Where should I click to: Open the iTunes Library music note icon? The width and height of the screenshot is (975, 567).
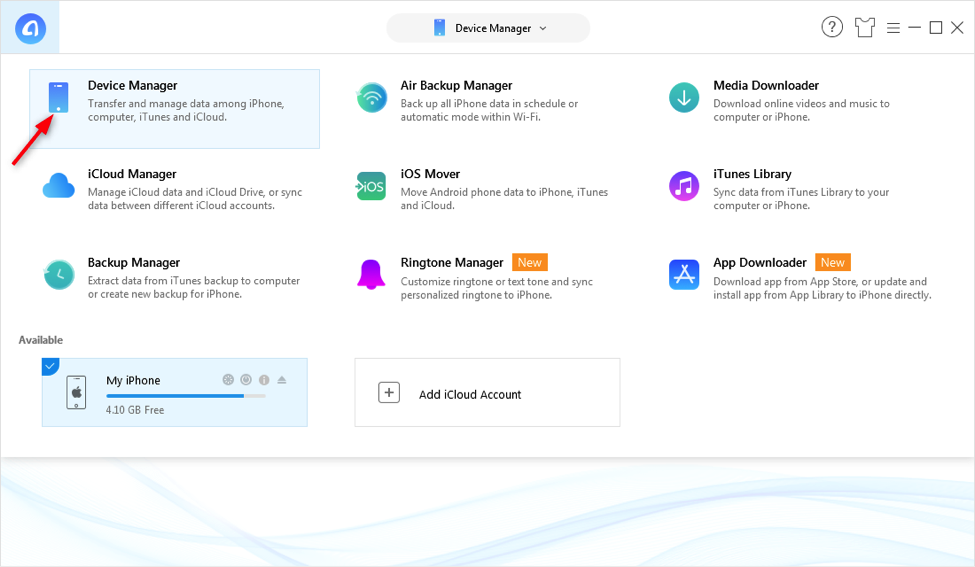(684, 186)
